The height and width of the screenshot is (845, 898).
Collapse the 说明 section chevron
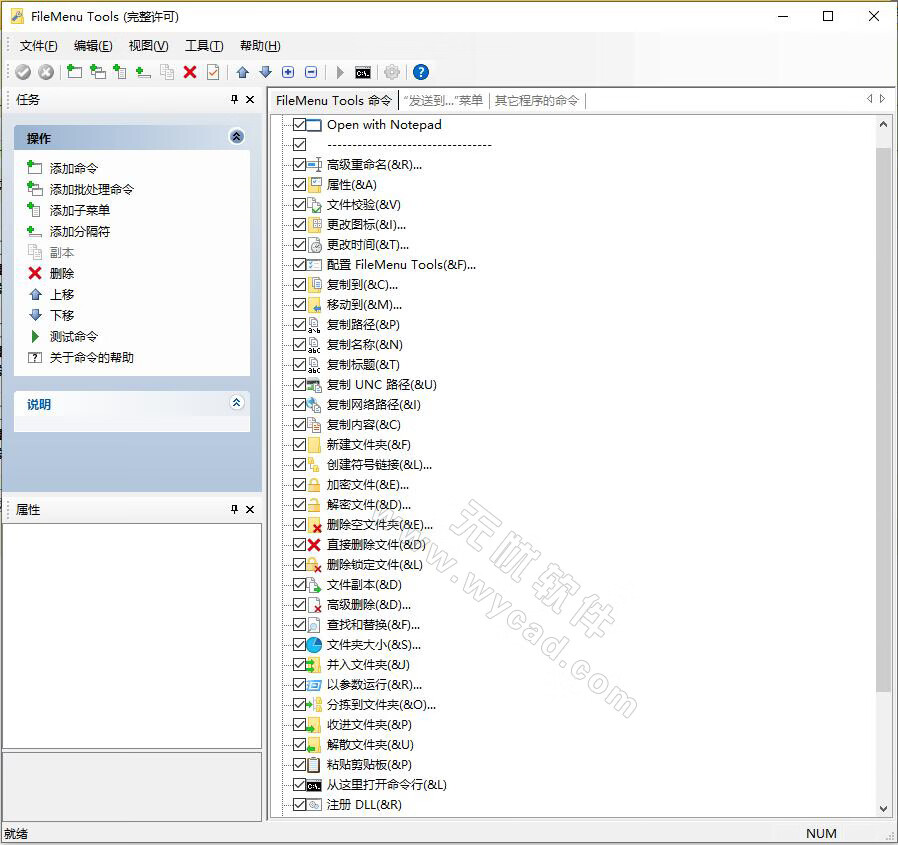237,403
